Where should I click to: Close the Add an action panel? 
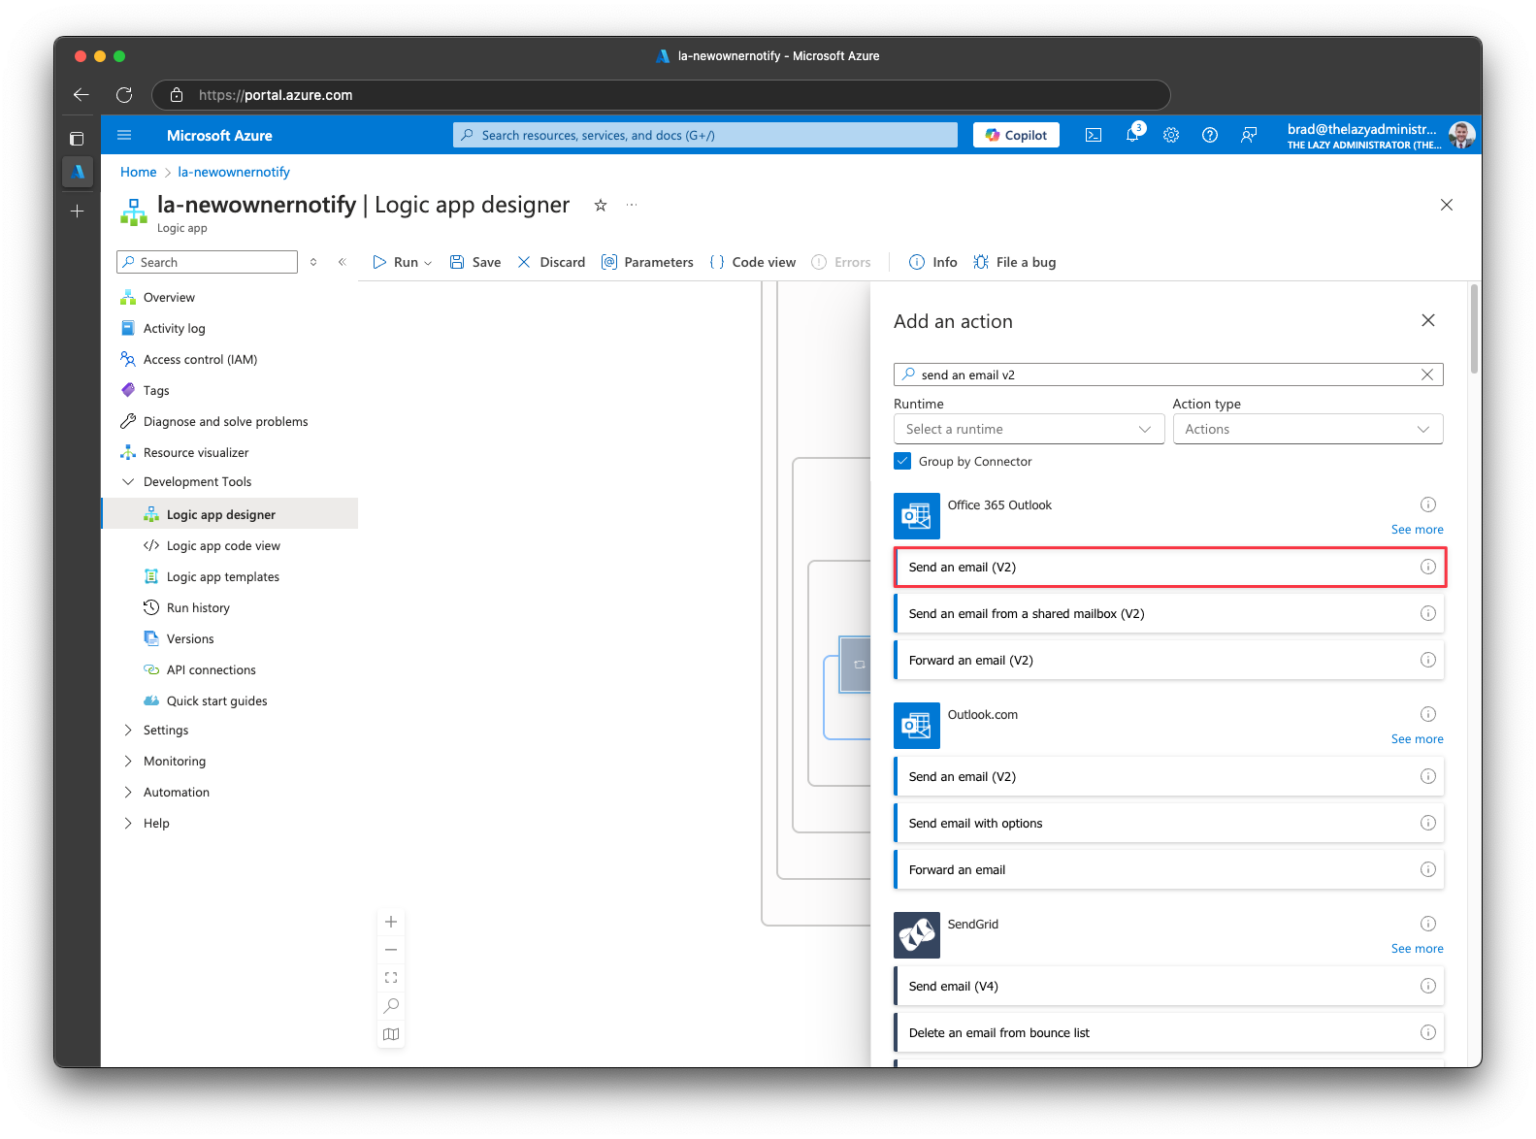pos(1428,320)
